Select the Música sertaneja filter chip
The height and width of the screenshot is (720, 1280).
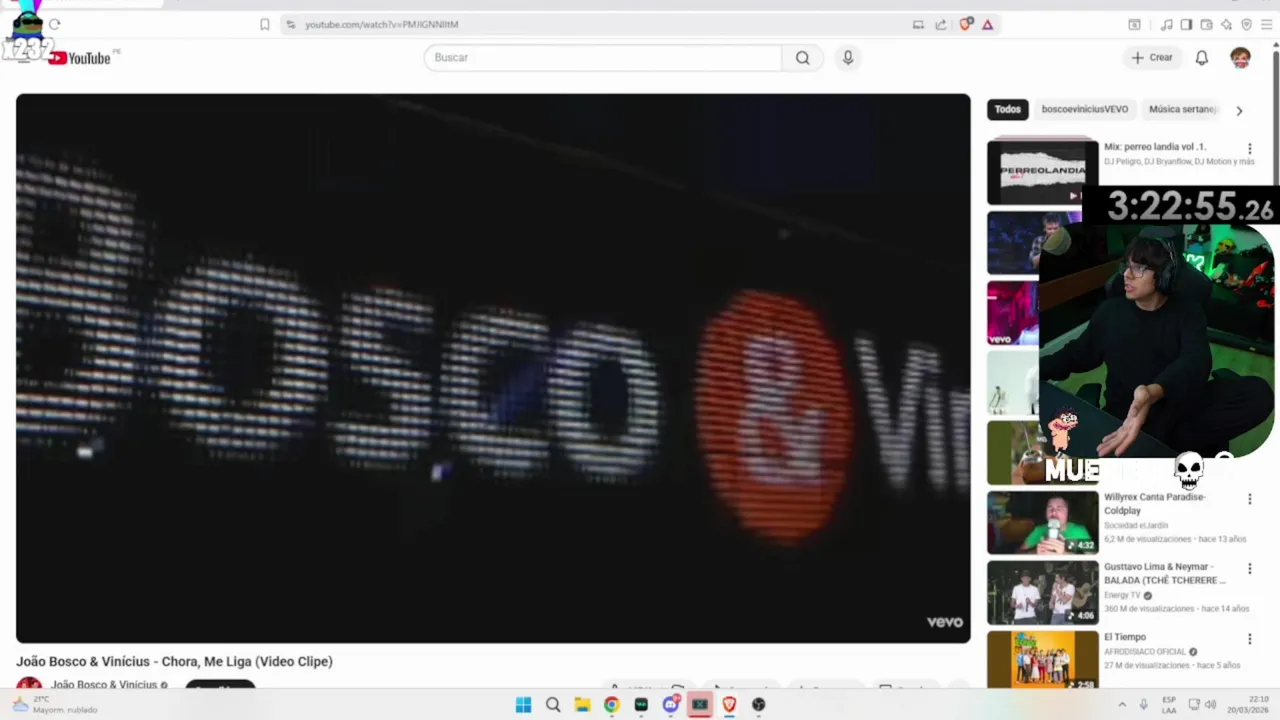tap(1183, 110)
